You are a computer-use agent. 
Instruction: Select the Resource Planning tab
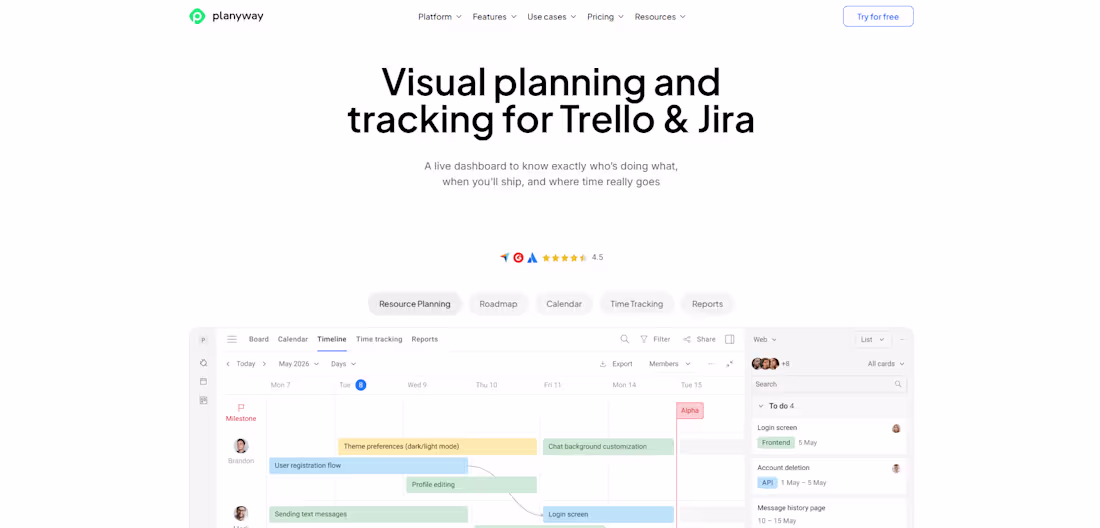click(x=415, y=304)
